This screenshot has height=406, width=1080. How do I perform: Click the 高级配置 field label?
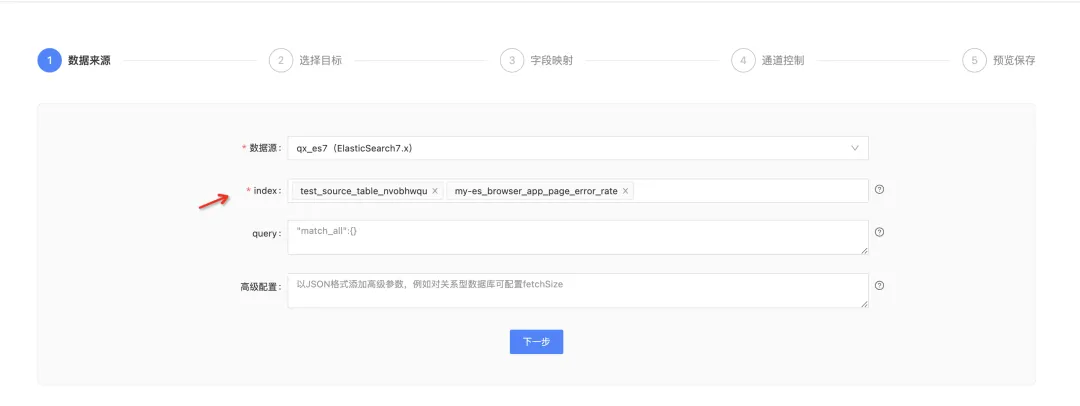(x=261, y=287)
